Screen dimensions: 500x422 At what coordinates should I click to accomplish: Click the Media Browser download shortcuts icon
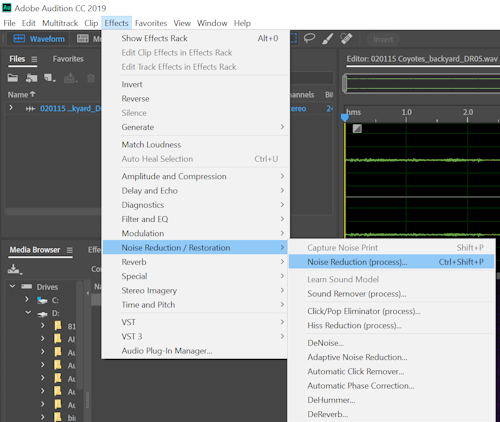click(14, 269)
